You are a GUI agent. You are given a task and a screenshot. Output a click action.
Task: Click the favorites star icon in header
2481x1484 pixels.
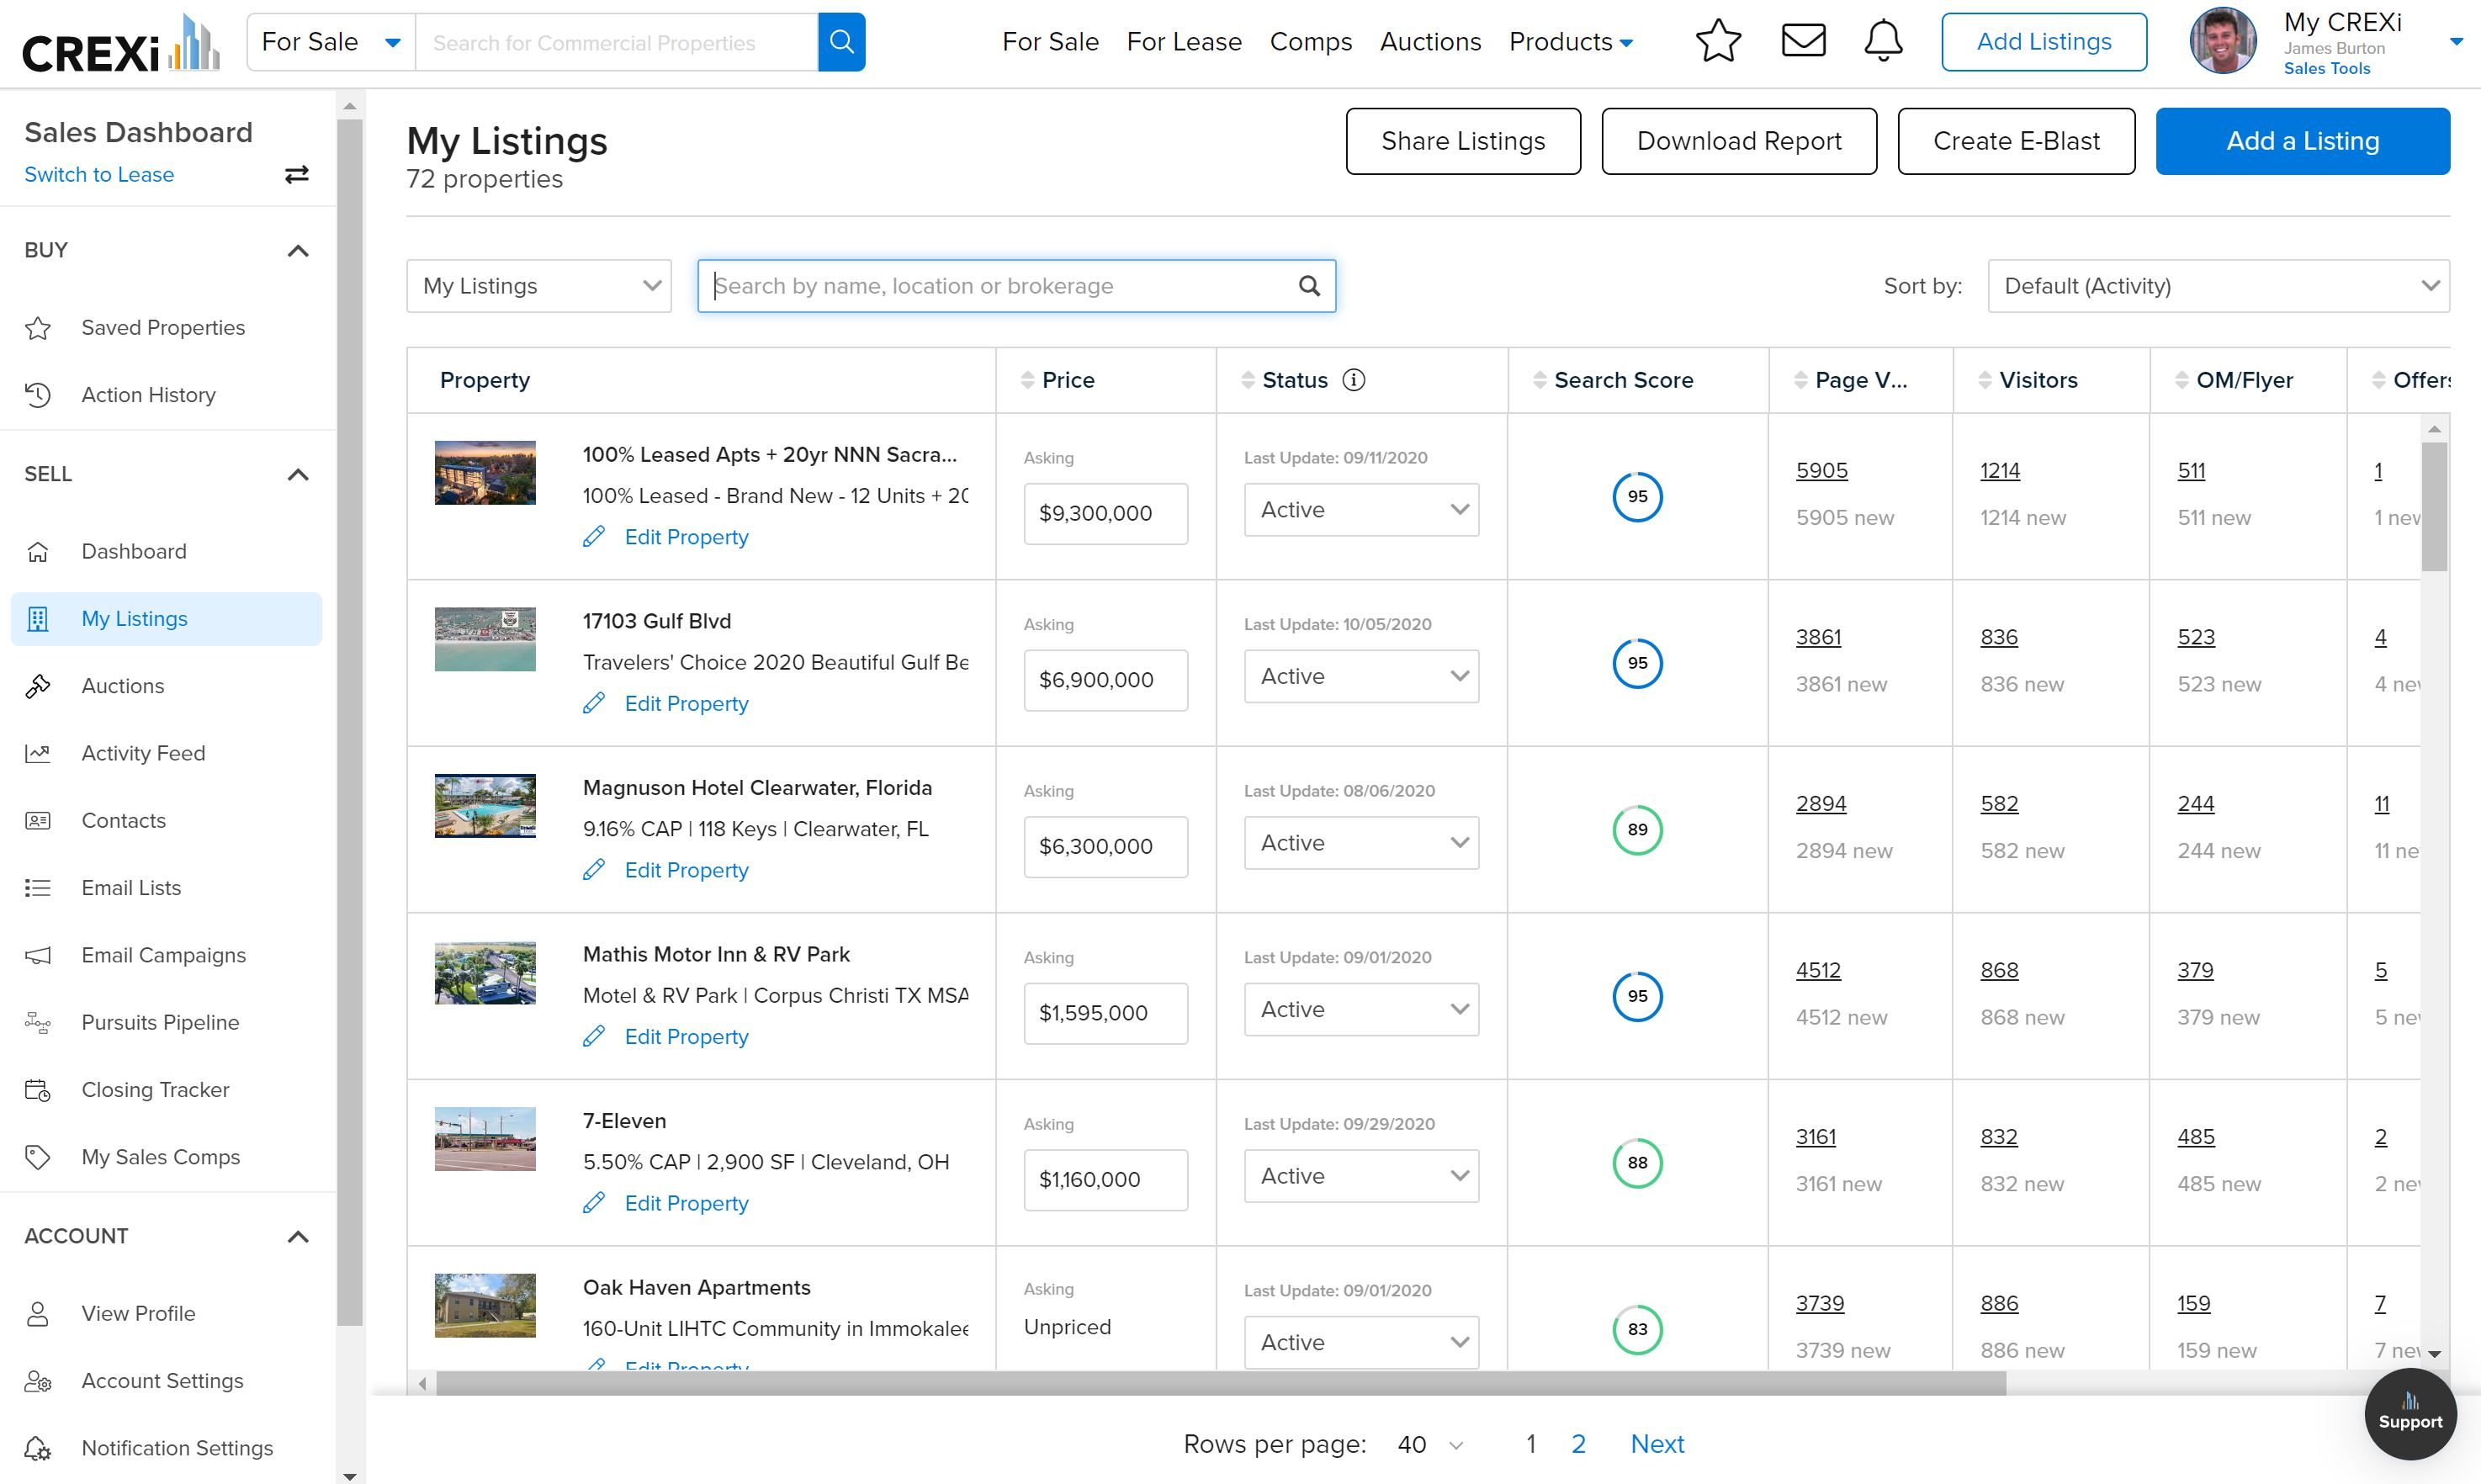click(1718, 42)
